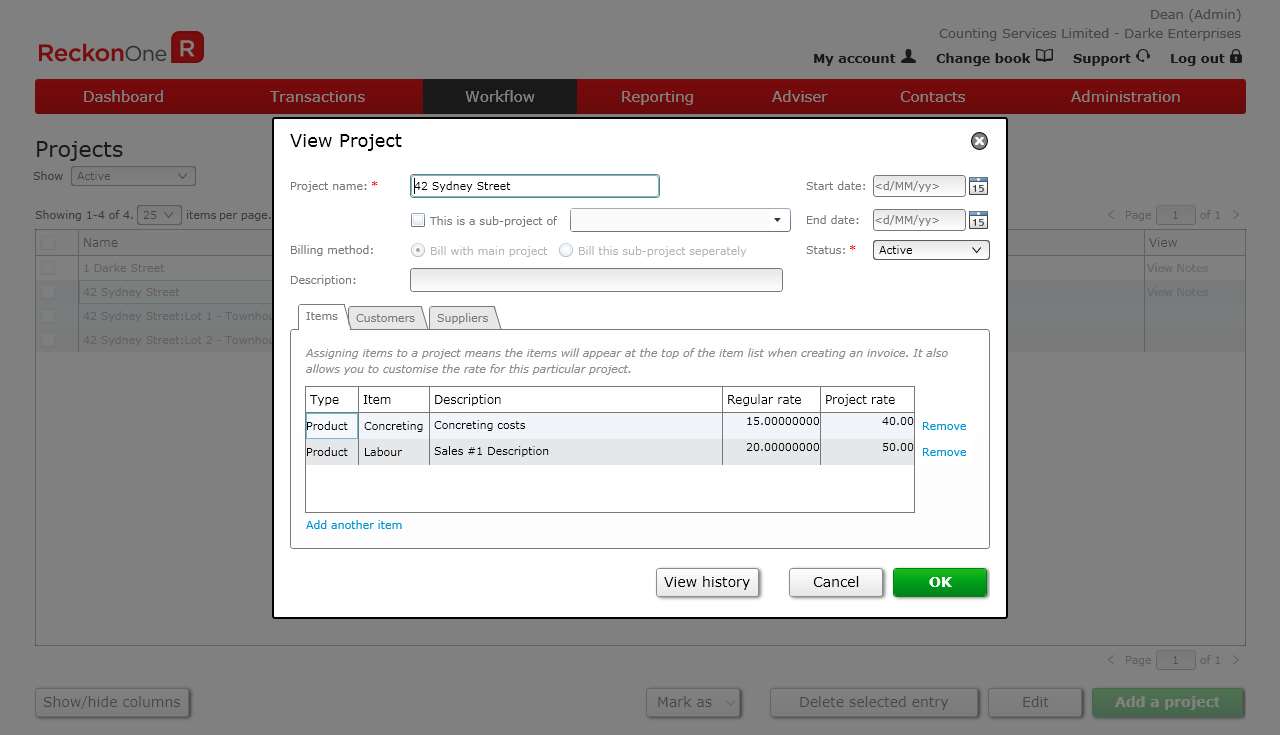The height and width of the screenshot is (735, 1280).
Task: Expand the Show Active filter dropdown
Action: [133, 175]
